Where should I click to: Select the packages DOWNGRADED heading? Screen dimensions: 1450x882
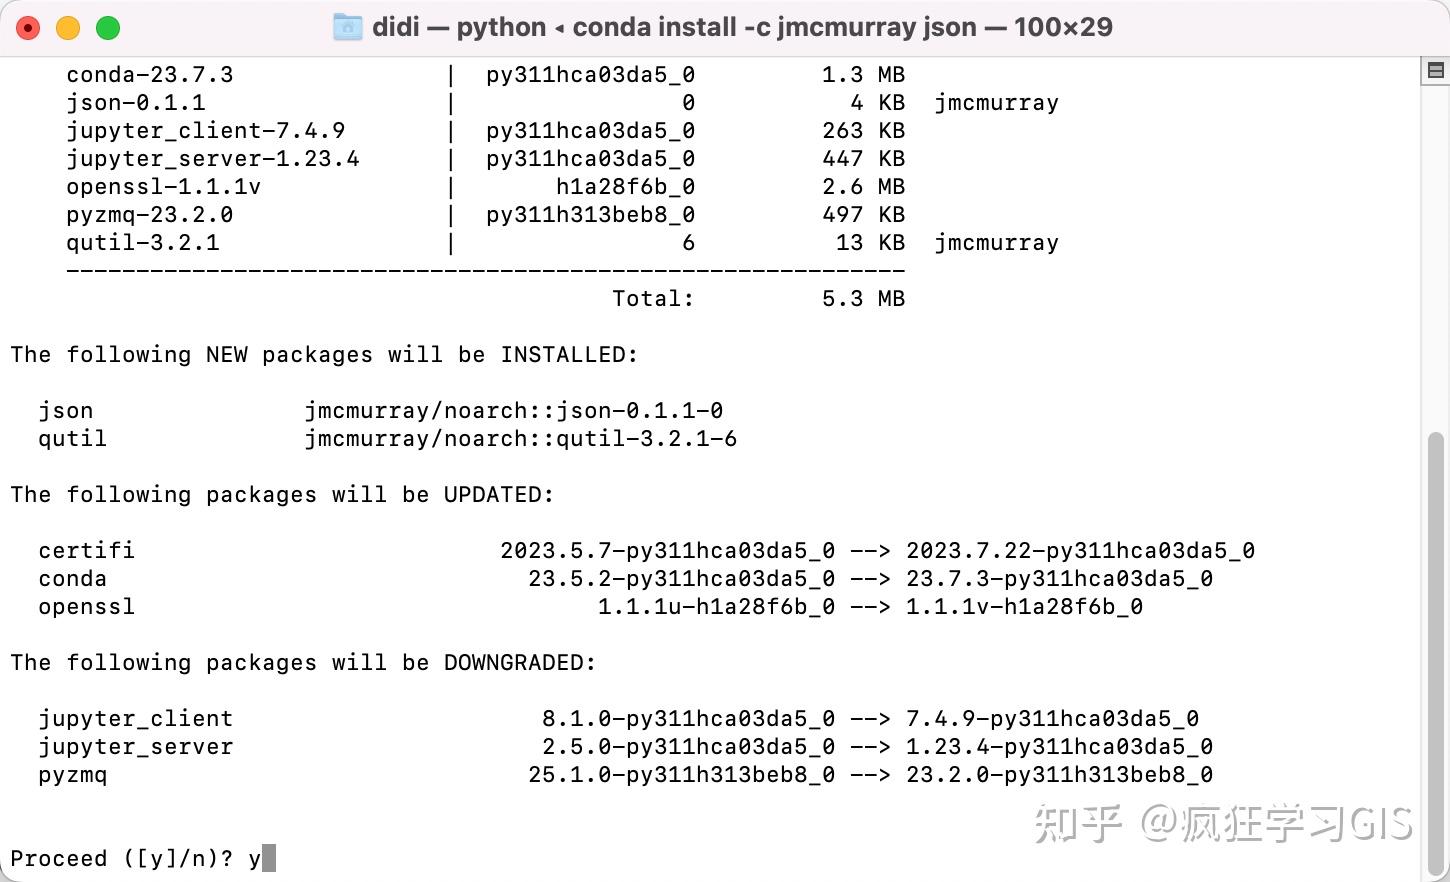(302, 662)
